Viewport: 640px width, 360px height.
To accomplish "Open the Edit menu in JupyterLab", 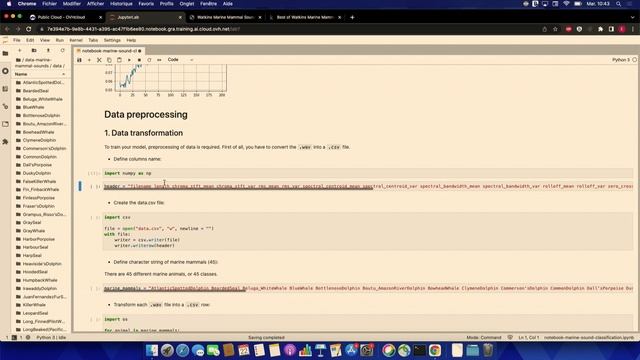I will pos(30,40).
